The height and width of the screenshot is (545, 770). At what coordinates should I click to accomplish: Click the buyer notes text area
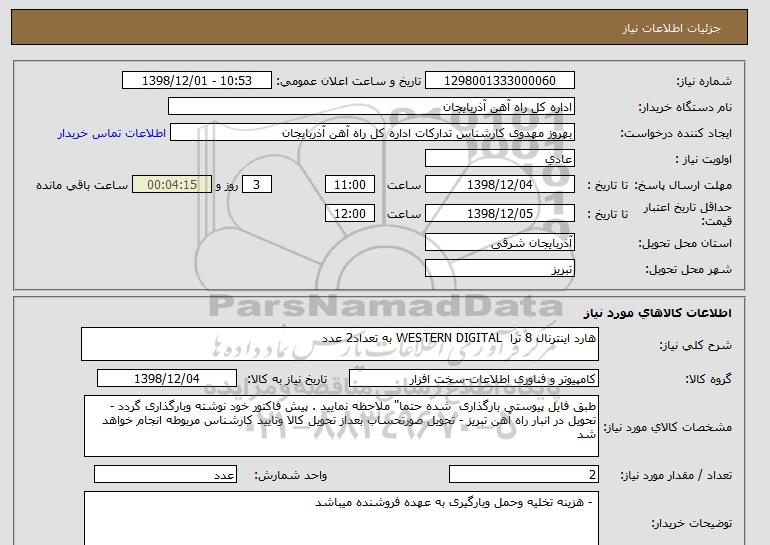(x=341, y=518)
